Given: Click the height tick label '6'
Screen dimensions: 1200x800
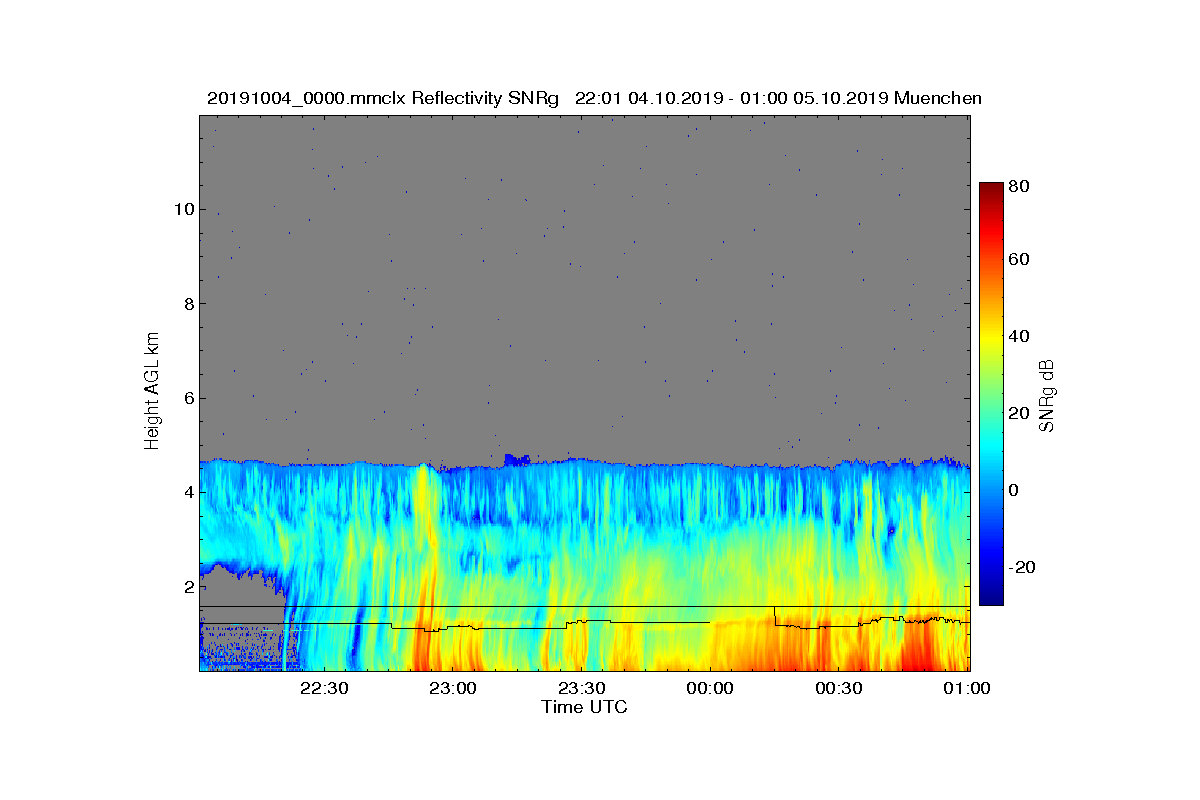Looking at the screenshot, I should 188,398.
